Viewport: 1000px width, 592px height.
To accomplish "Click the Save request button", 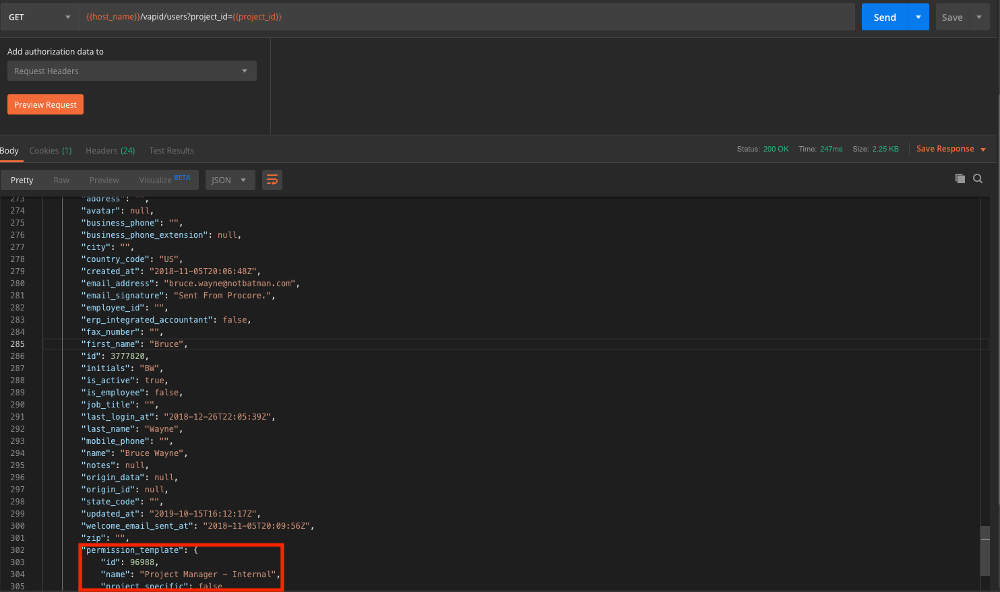I will (952, 17).
